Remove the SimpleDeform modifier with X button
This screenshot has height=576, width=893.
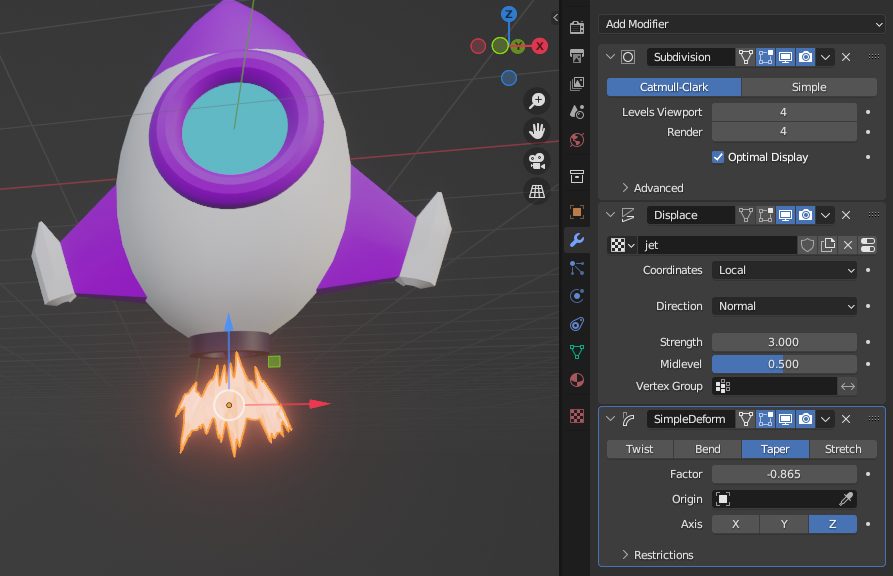point(845,419)
